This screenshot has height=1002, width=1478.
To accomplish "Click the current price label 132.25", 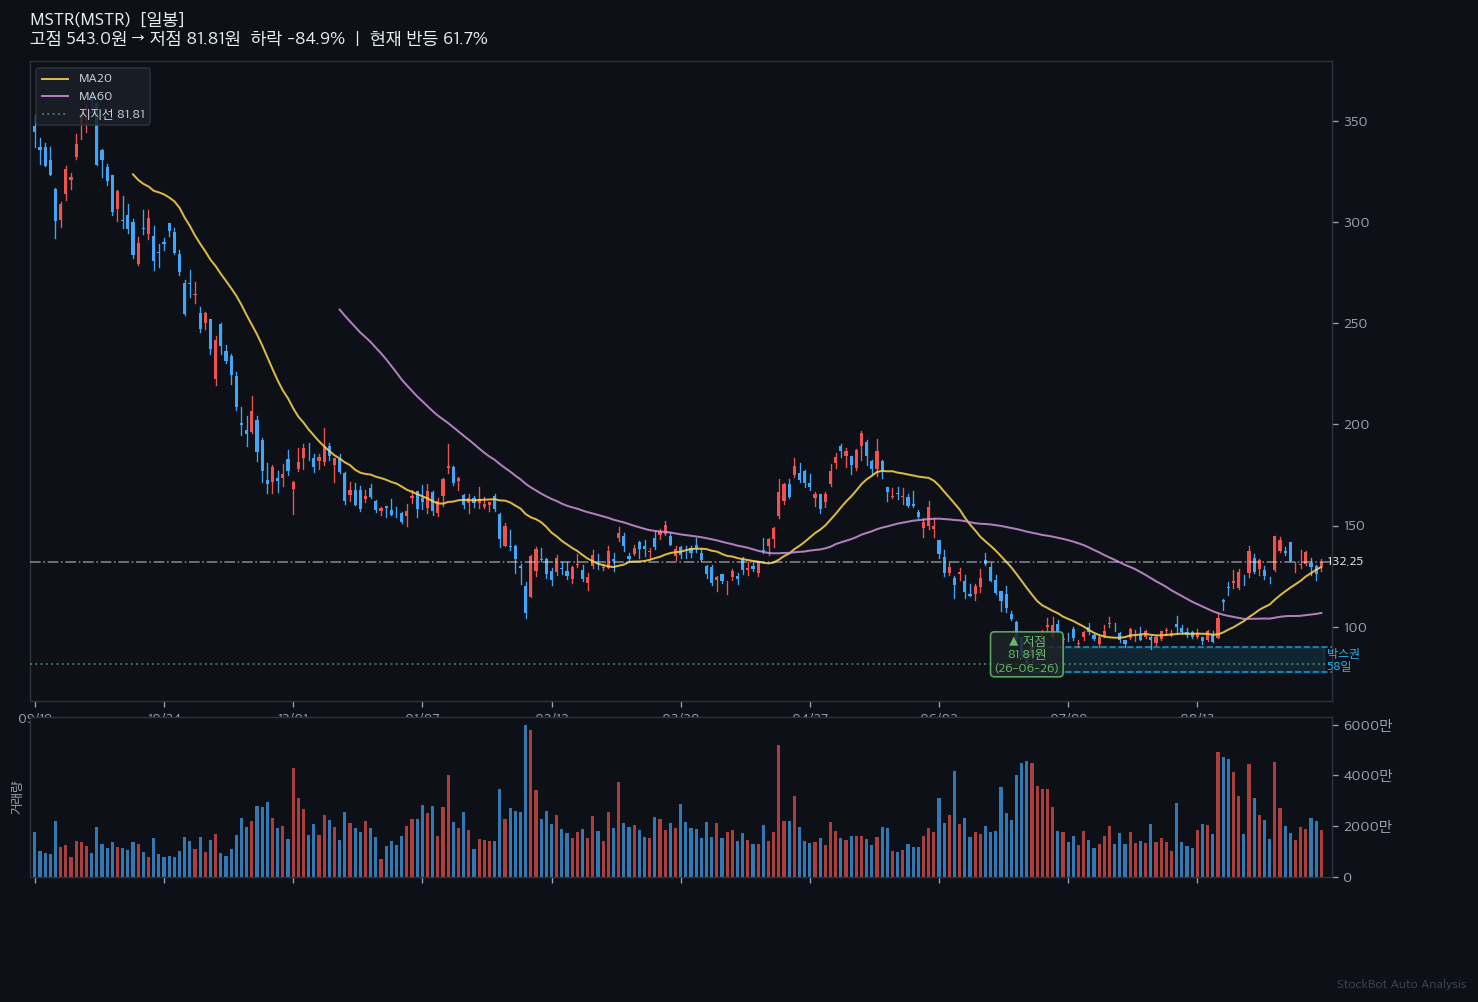I will tap(1347, 562).
